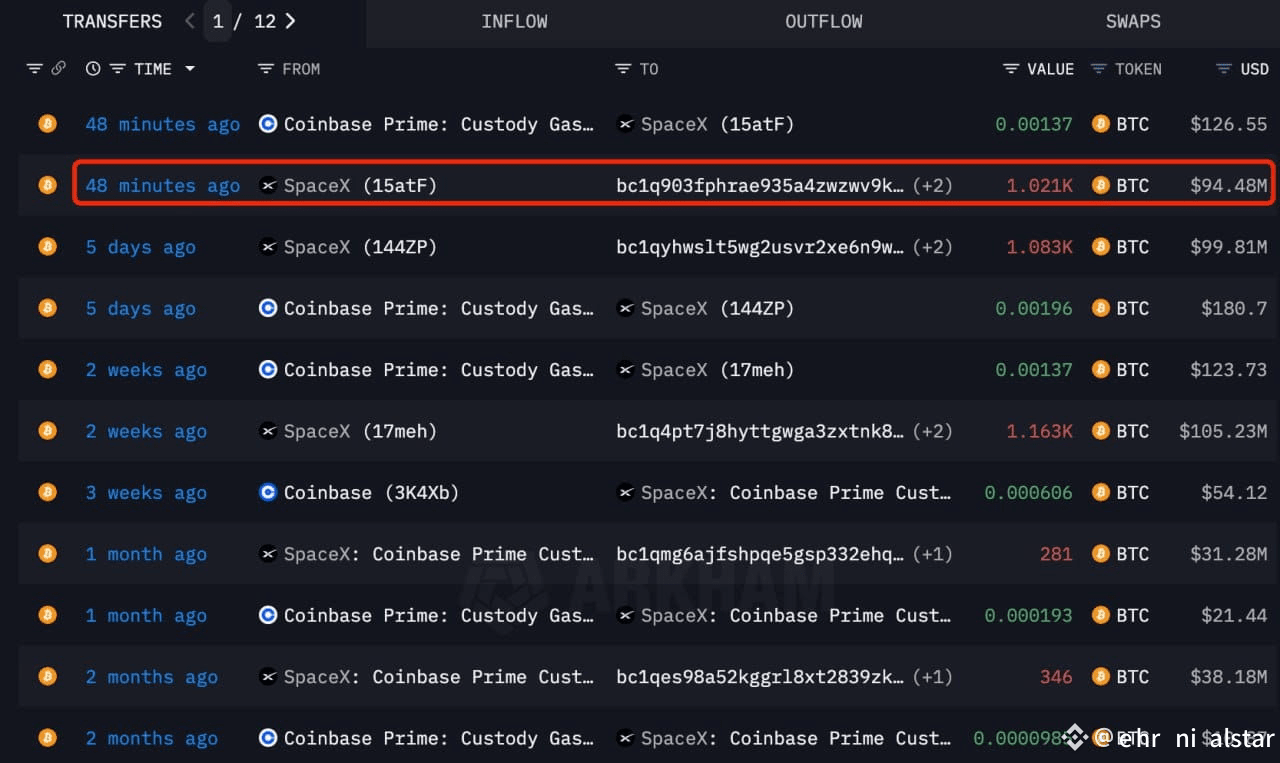Click Coinbase Prime logo in $123.73 row

267,370
